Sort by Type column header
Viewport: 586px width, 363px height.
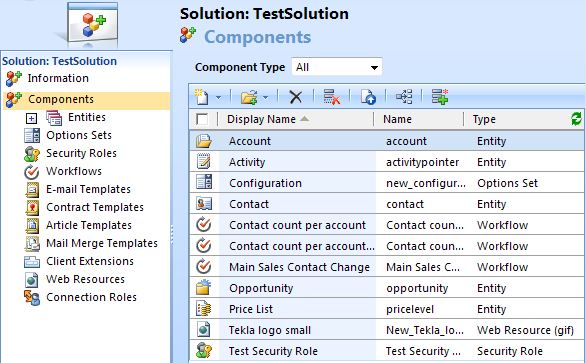point(484,119)
